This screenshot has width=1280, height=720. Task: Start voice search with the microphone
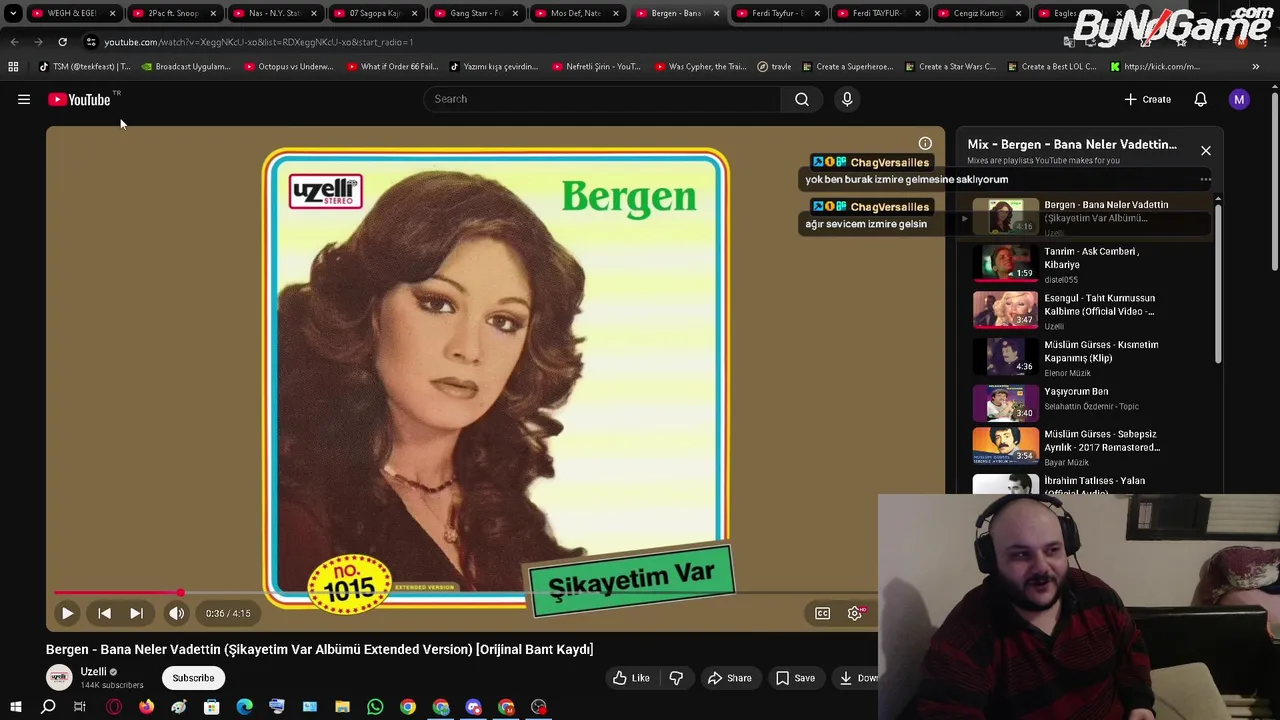(847, 99)
